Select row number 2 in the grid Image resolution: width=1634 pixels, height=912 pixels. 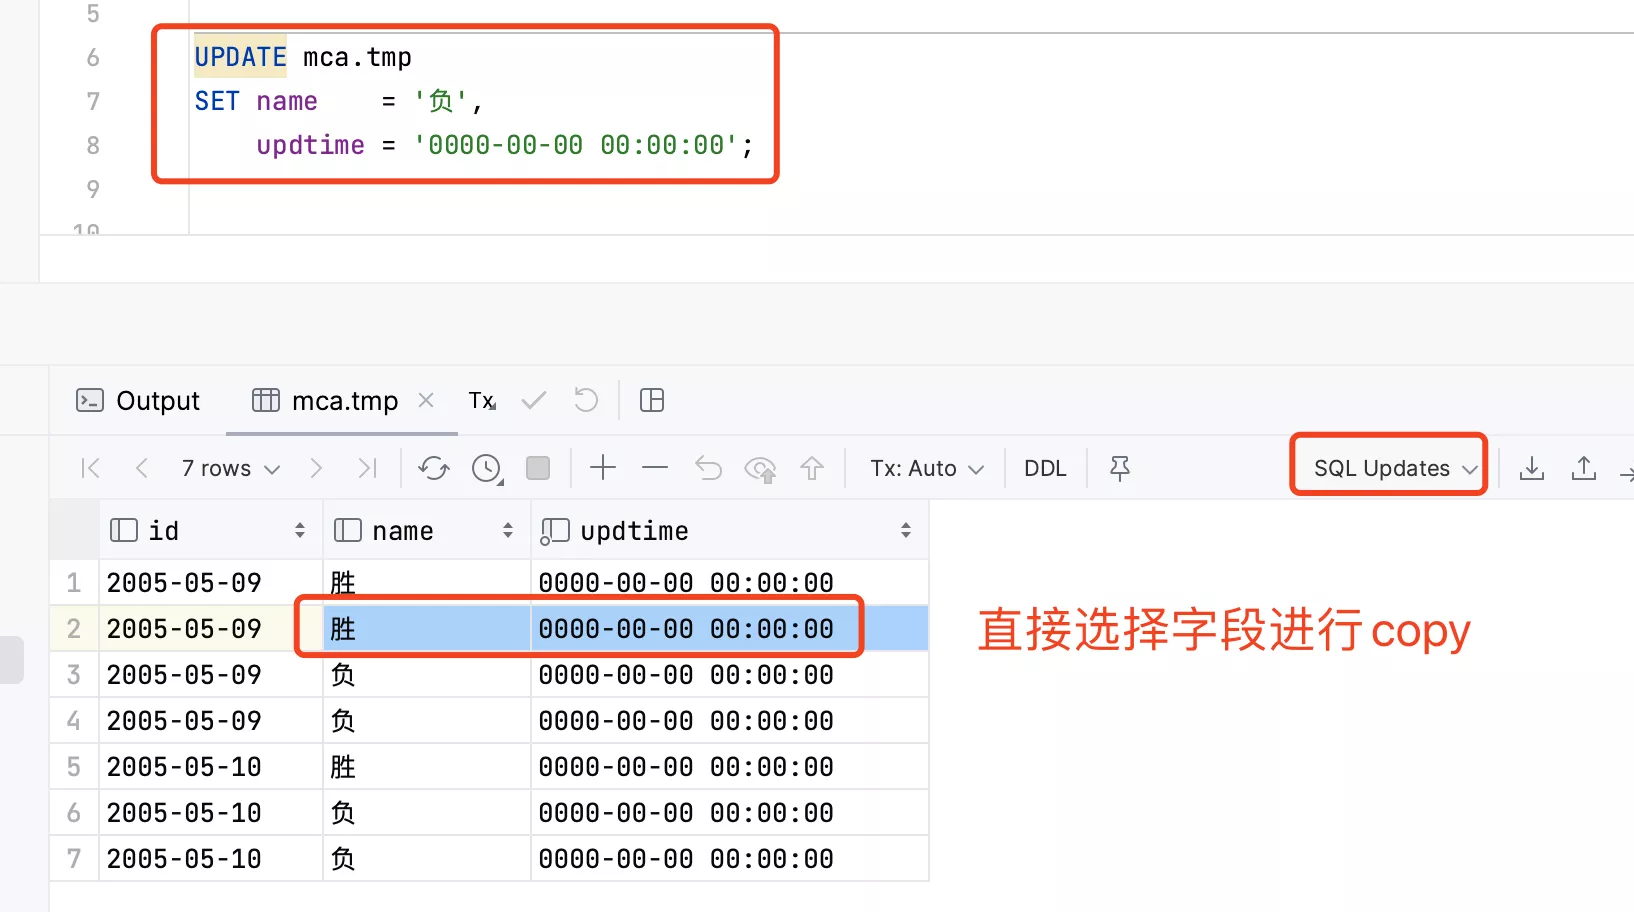coord(74,628)
